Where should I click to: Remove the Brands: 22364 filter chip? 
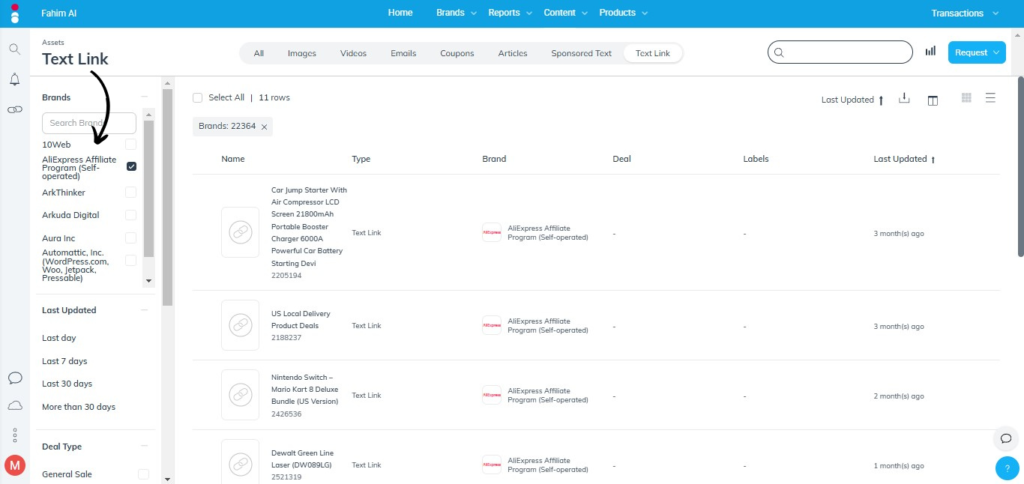pyautogui.click(x=264, y=127)
